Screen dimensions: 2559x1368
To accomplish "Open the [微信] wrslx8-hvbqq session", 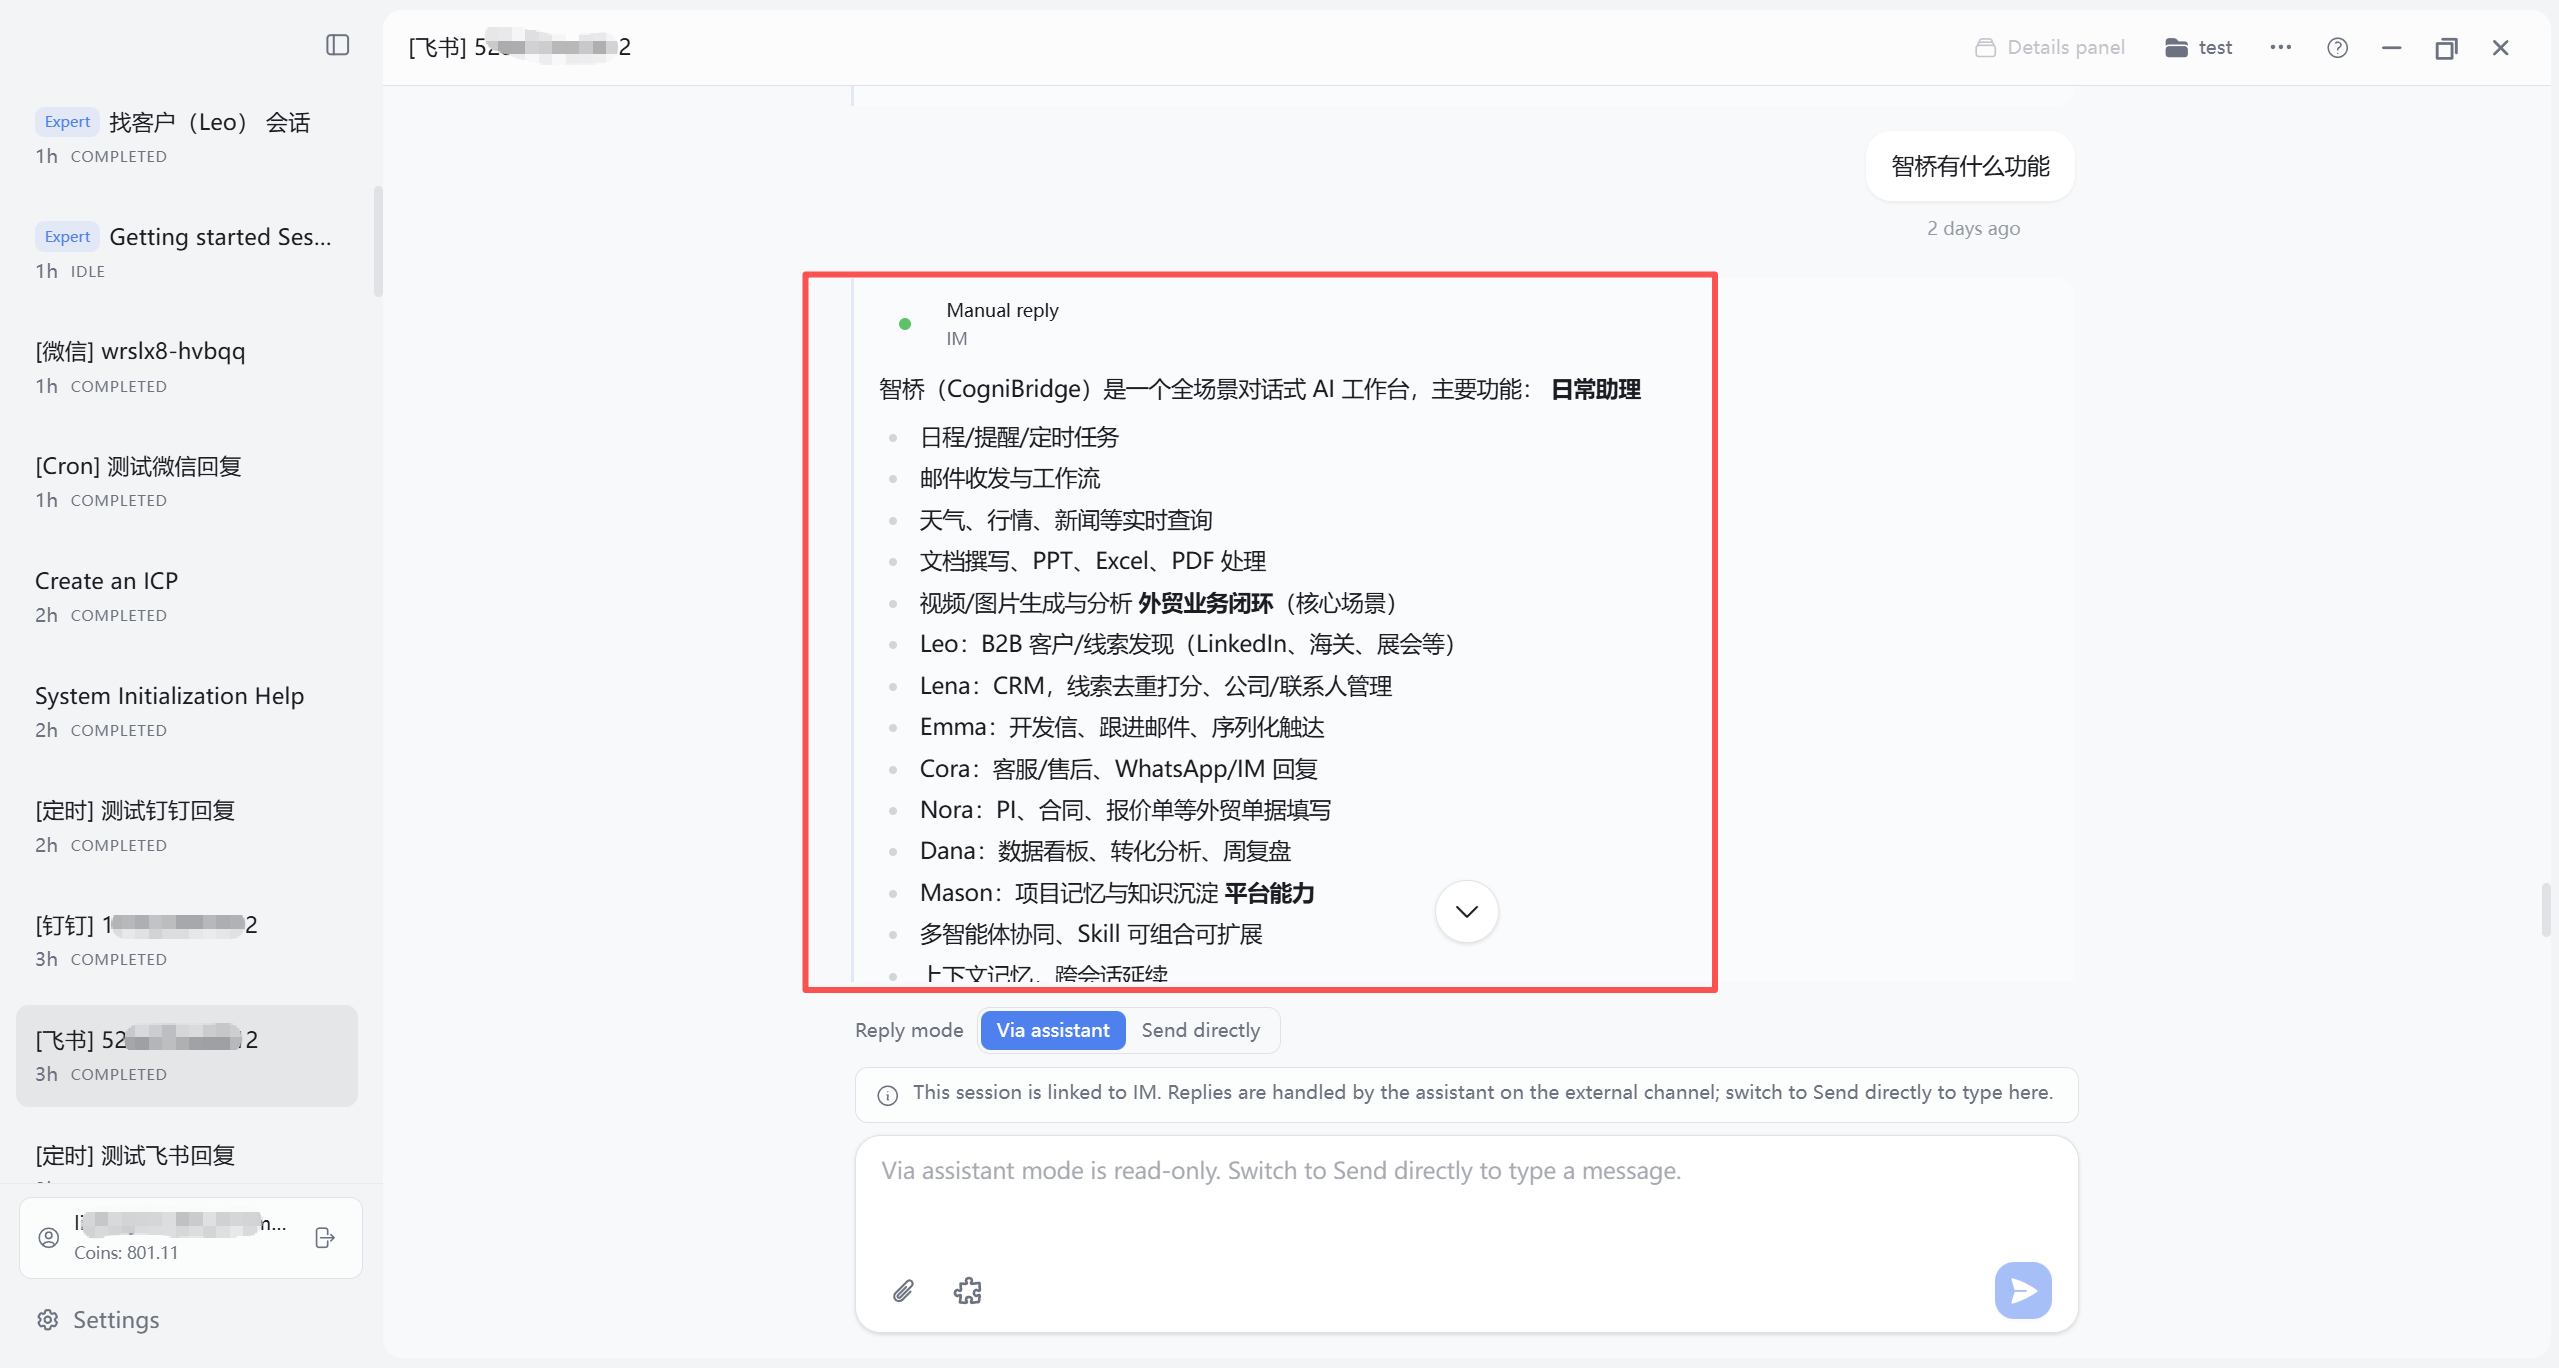I will click(x=187, y=367).
